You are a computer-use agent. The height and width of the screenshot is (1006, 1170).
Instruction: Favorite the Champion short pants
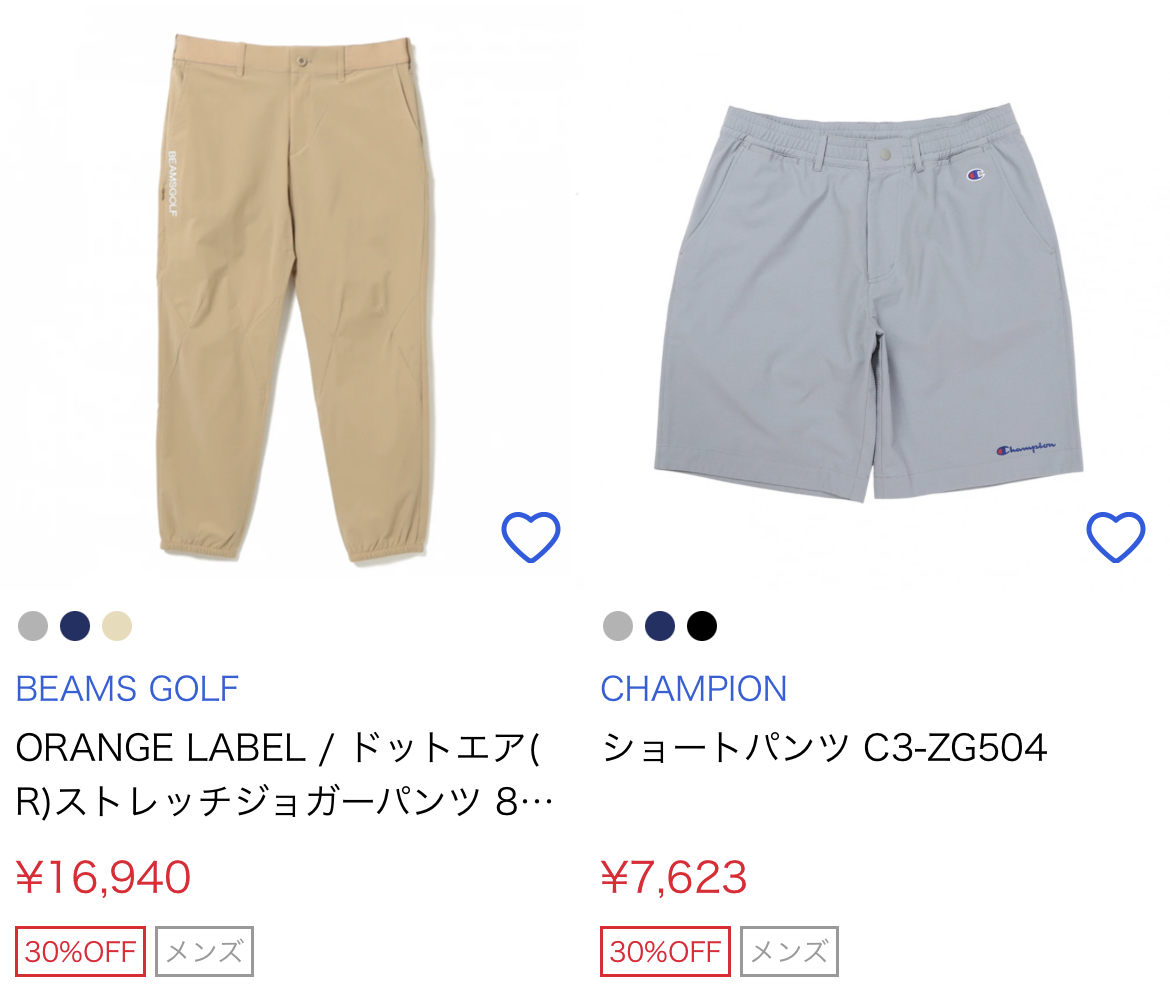(1116, 537)
